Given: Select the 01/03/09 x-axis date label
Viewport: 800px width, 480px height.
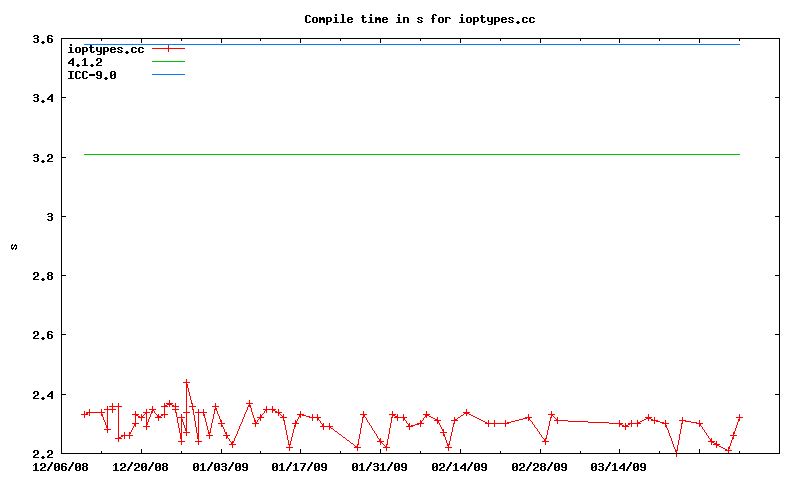Looking at the screenshot, I should [220, 466].
